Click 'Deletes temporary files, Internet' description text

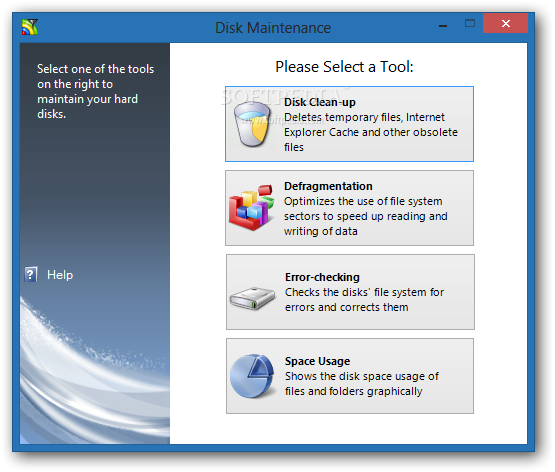click(364, 117)
